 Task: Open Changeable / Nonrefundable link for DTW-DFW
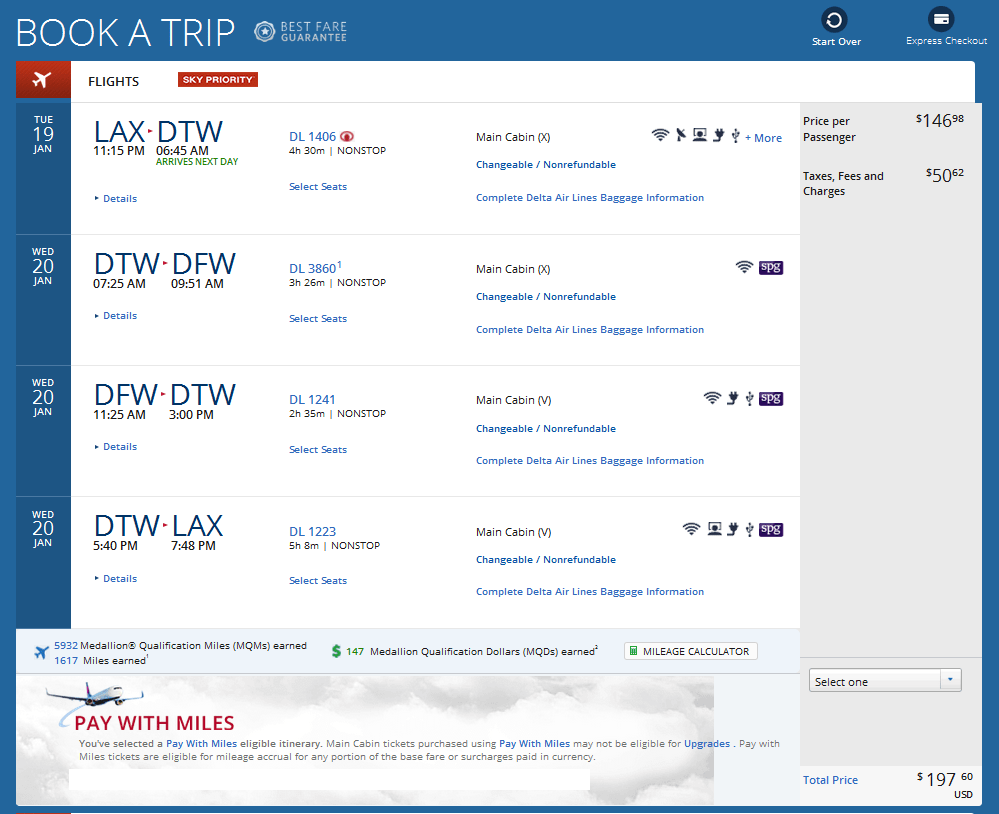click(x=546, y=297)
